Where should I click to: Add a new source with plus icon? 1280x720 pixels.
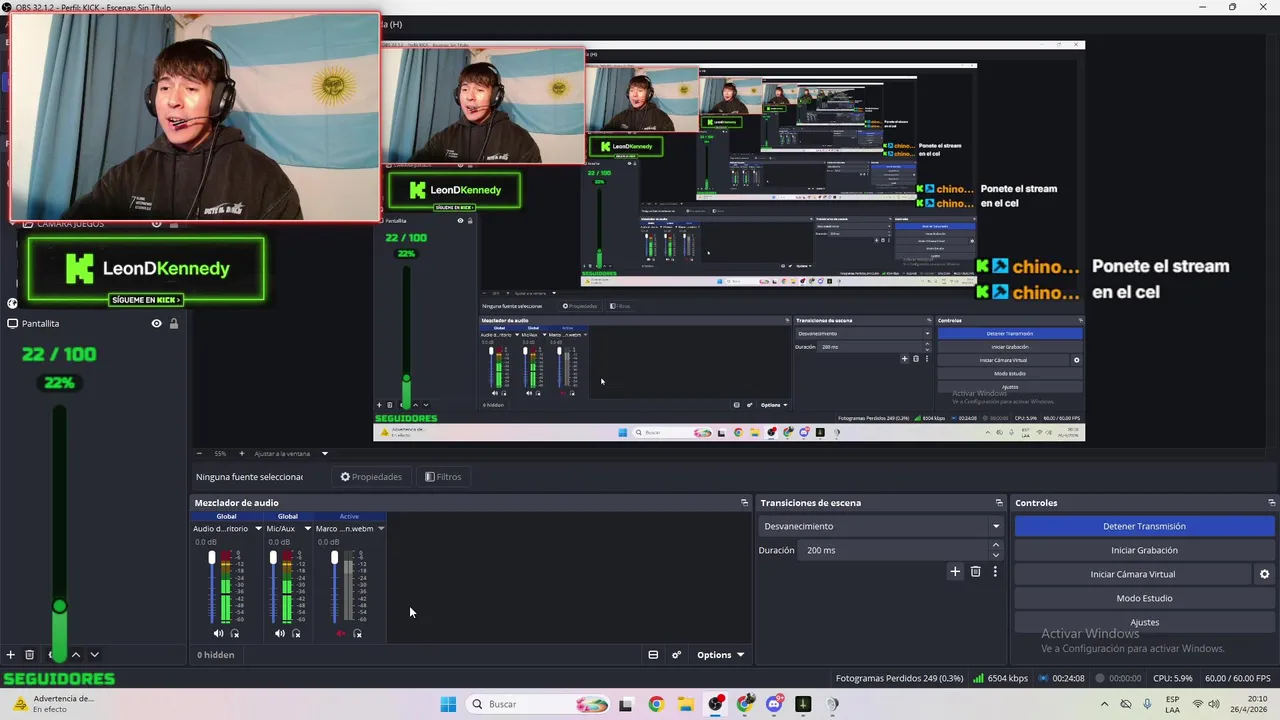click(10, 655)
